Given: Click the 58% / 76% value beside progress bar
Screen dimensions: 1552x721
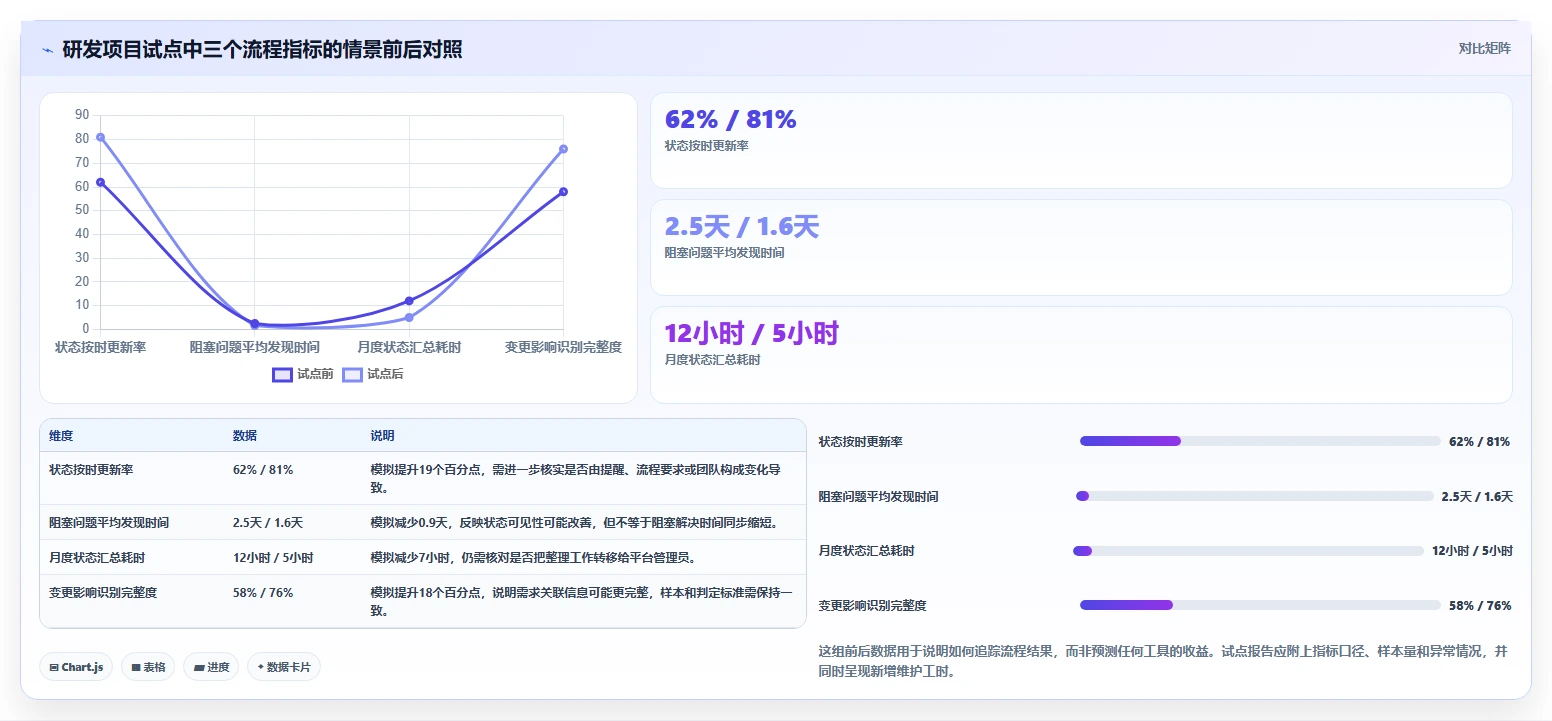Looking at the screenshot, I should pos(1480,605).
